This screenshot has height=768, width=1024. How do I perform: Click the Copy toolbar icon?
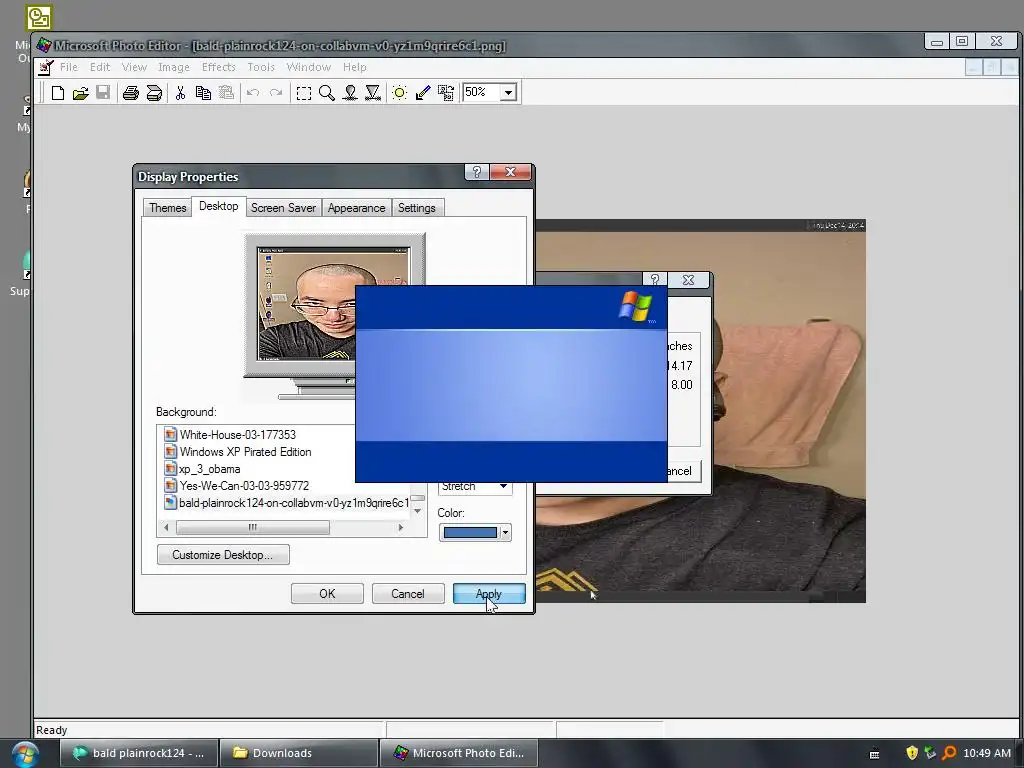click(x=203, y=93)
